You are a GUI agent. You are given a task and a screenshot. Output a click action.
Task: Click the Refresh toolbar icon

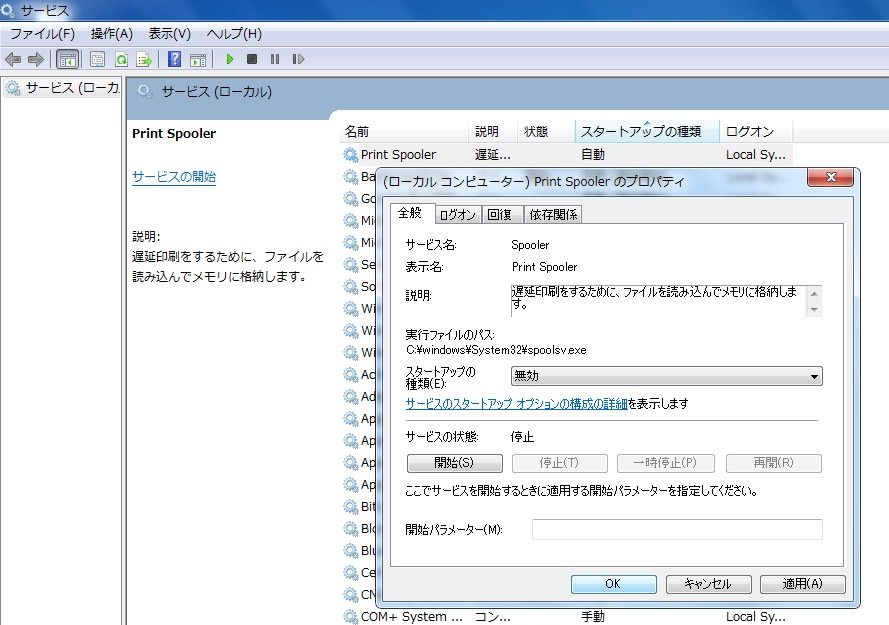tap(121, 59)
